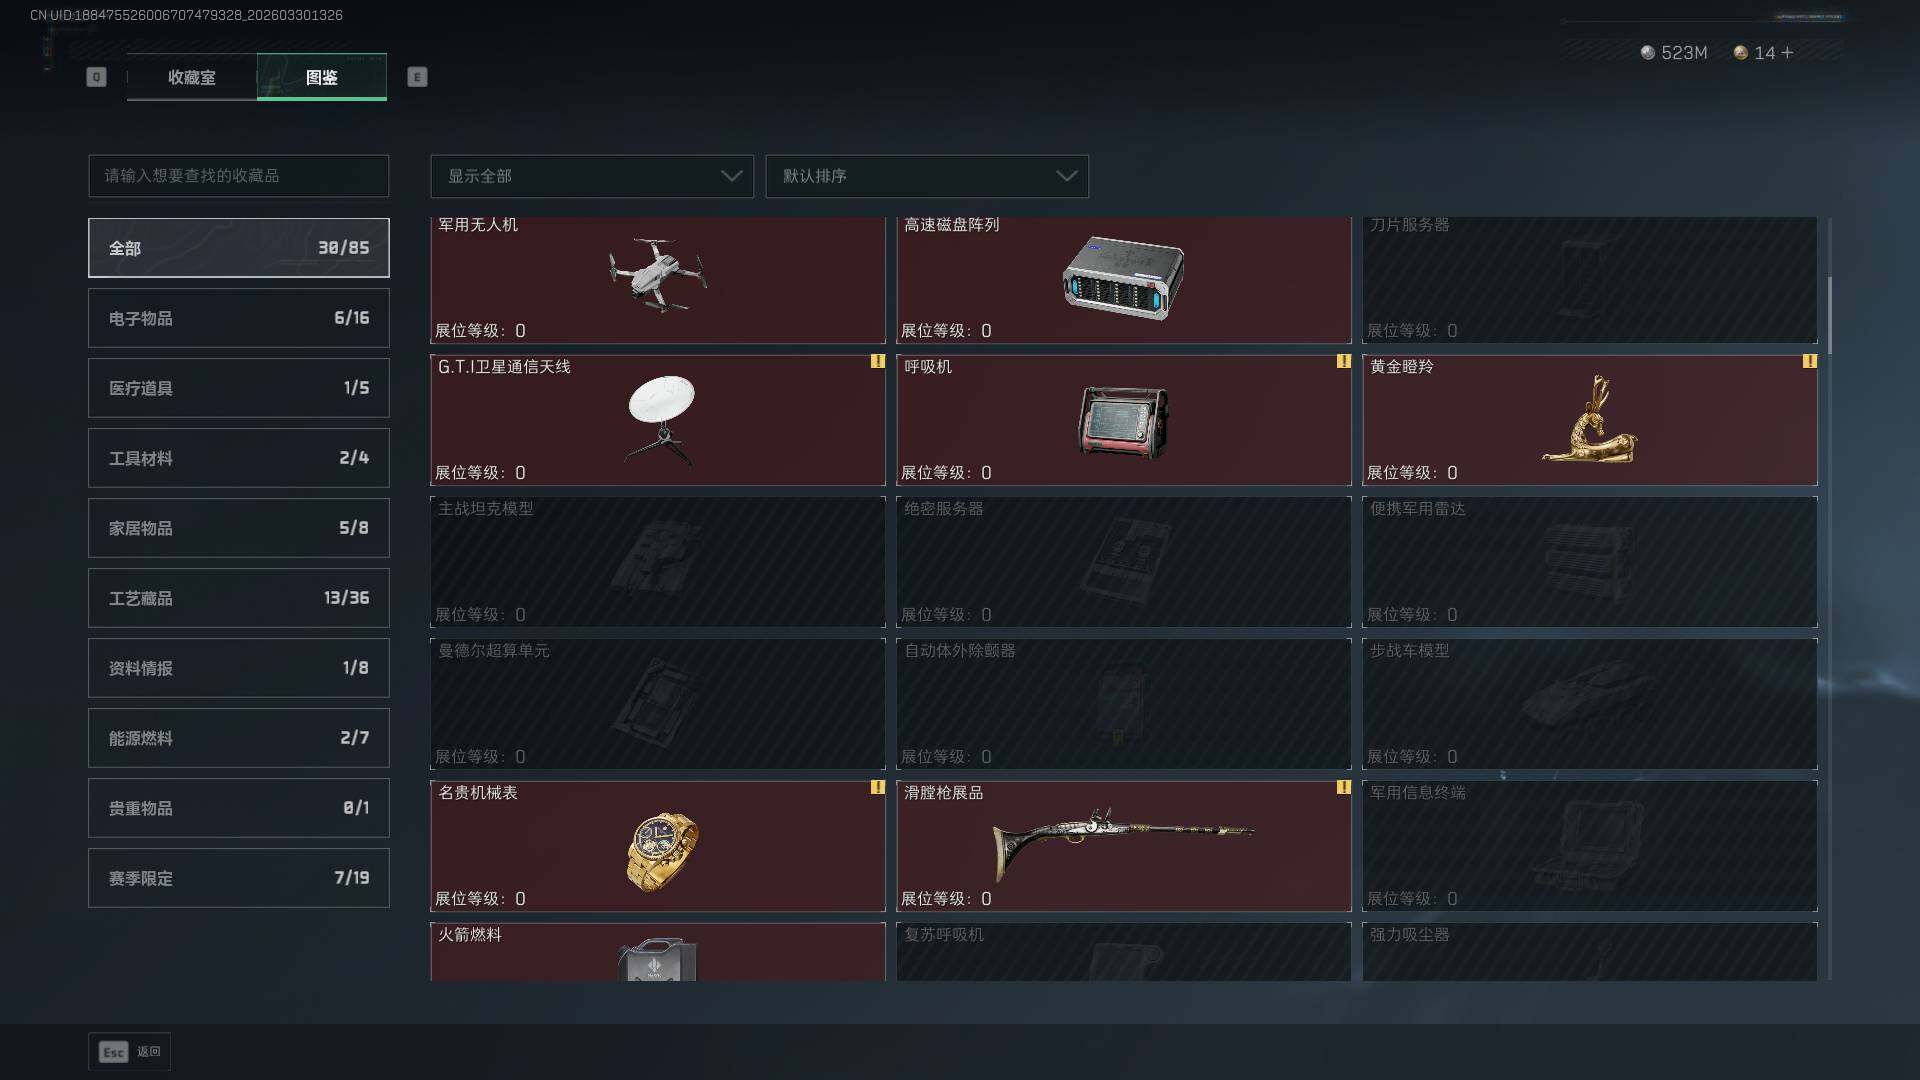Expand the 默认排序 sort dropdown

click(927, 176)
